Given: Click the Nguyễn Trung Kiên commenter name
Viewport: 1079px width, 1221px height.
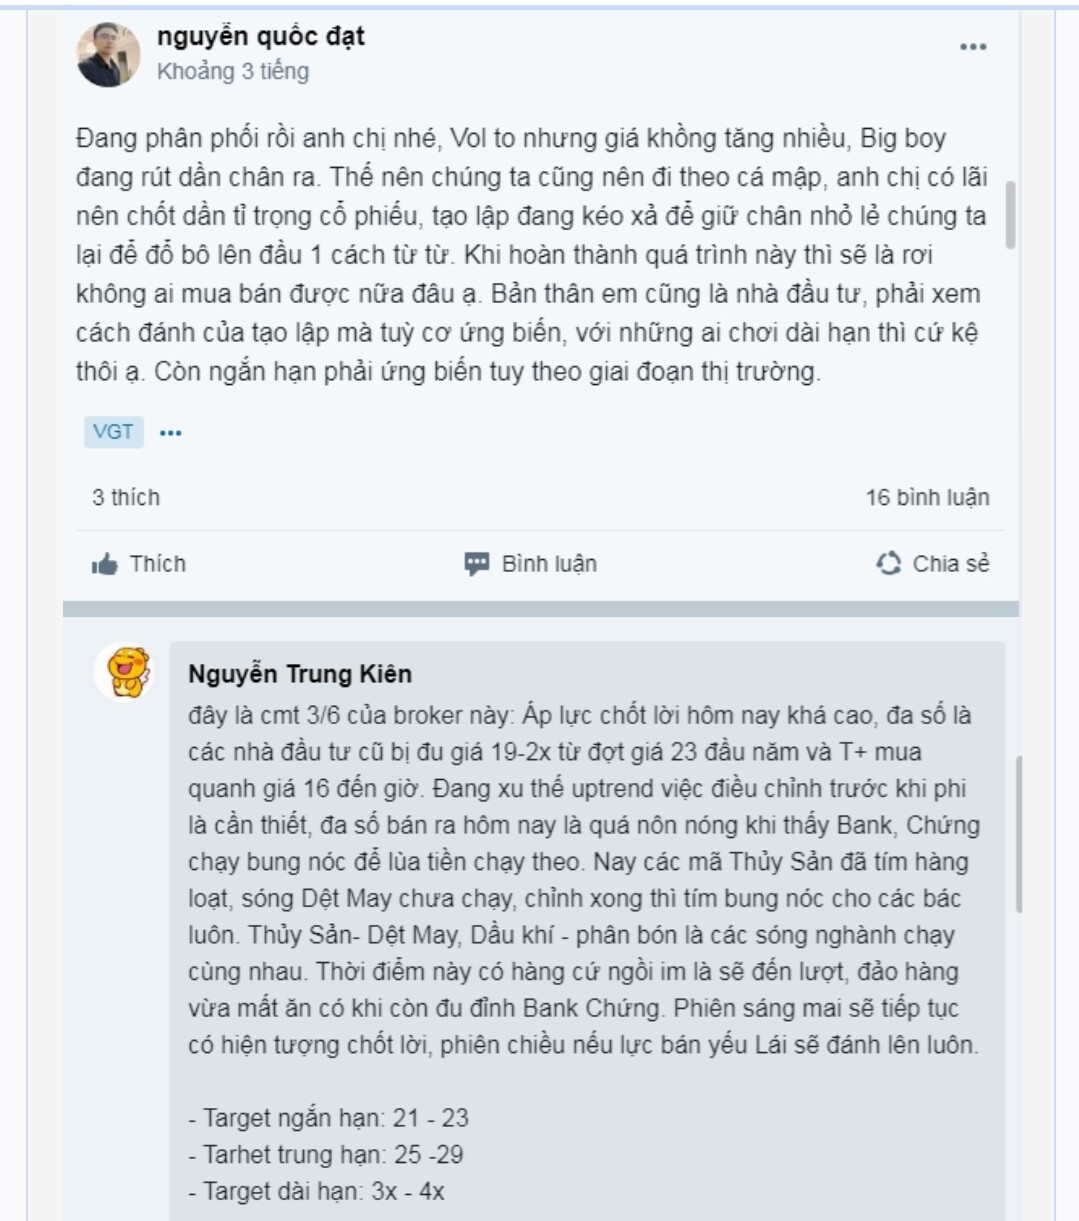Looking at the screenshot, I should 300,674.
